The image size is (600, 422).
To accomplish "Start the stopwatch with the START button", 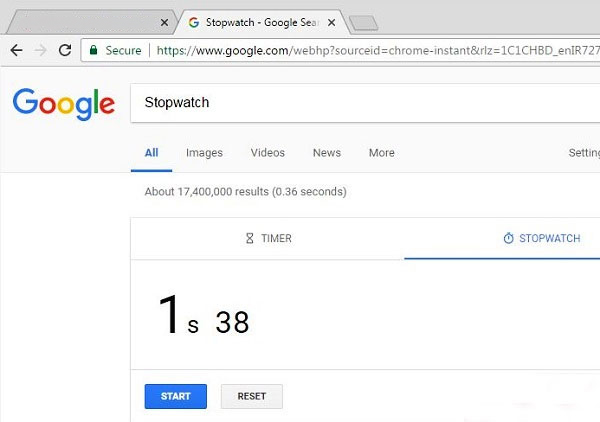I will (176, 396).
